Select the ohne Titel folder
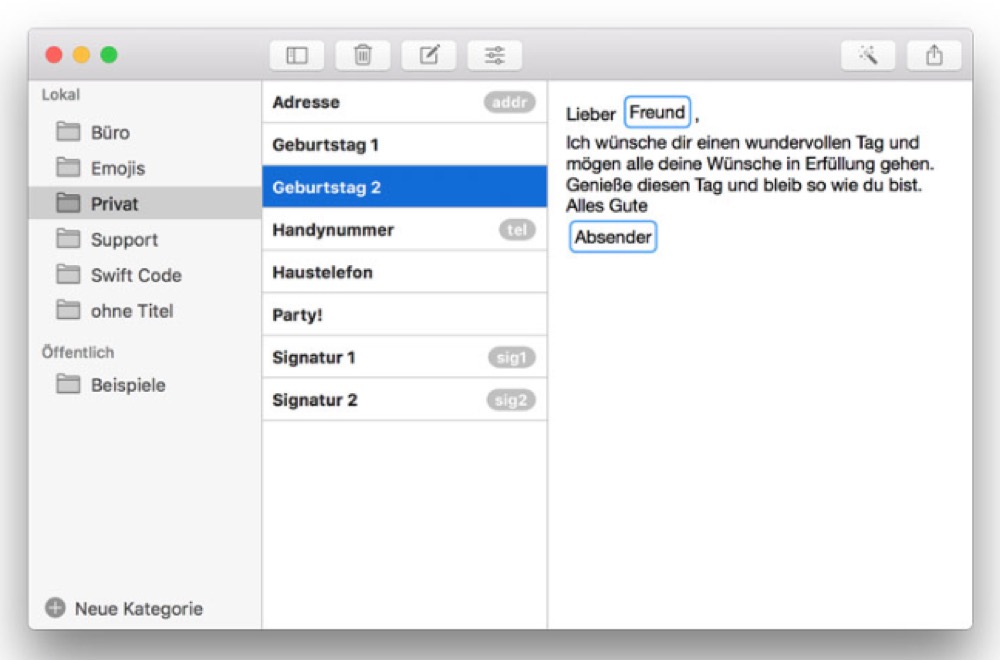Image resolution: width=1000 pixels, height=660 pixels. point(131,311)
